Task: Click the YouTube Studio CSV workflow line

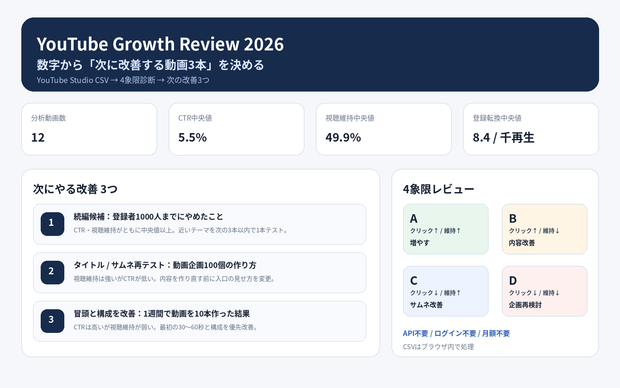Action: click(123, 80)
